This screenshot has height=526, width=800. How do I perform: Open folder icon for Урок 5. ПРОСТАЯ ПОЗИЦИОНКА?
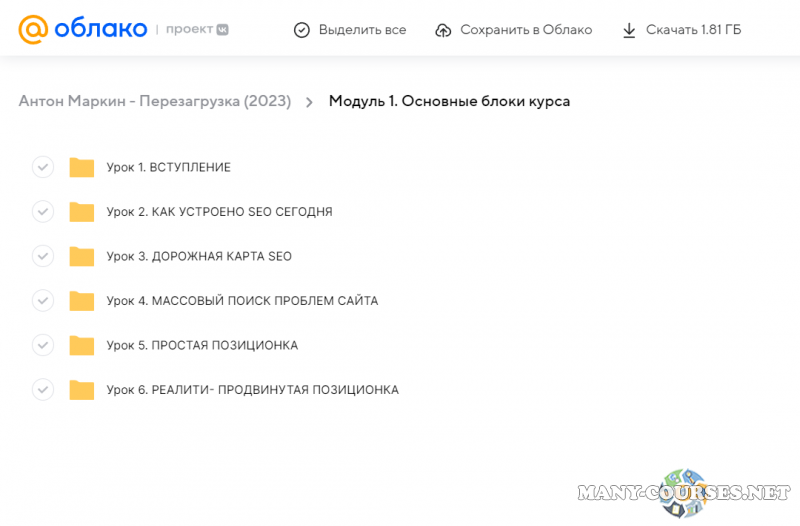pos(81,345)
